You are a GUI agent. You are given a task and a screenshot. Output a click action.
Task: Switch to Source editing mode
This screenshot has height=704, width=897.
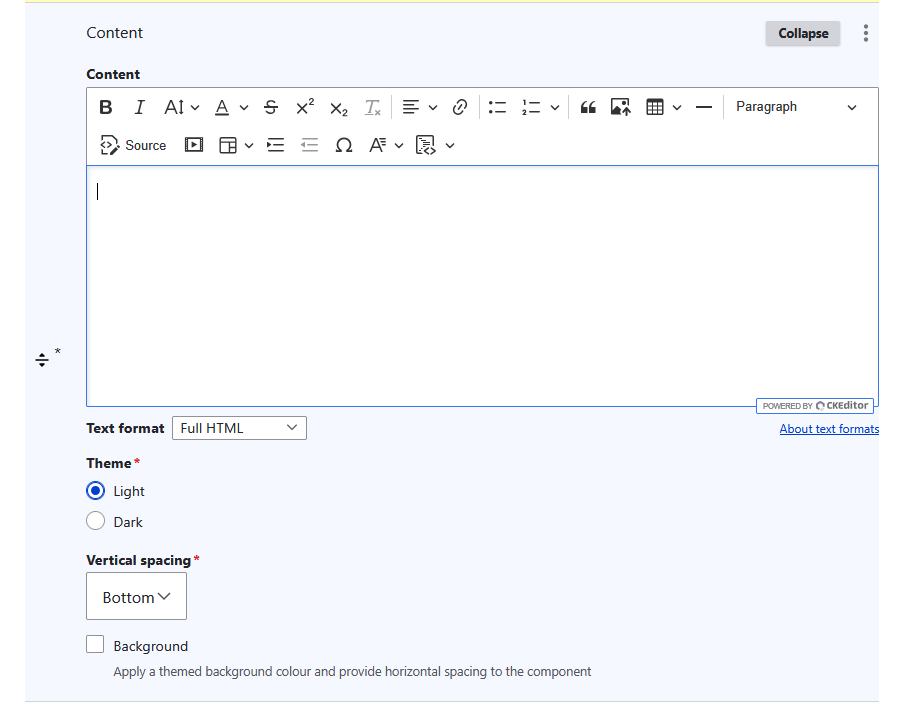[133, 145]
